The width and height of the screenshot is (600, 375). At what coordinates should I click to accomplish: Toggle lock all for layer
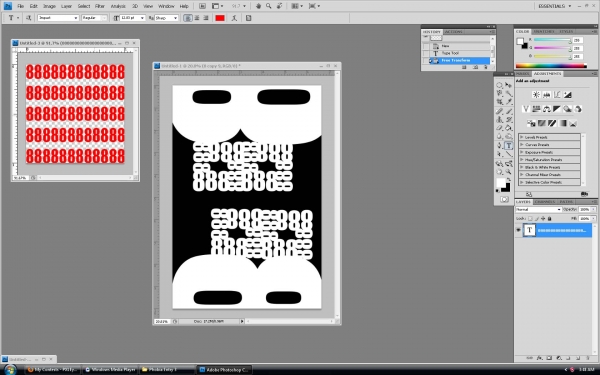click(549, 218)
